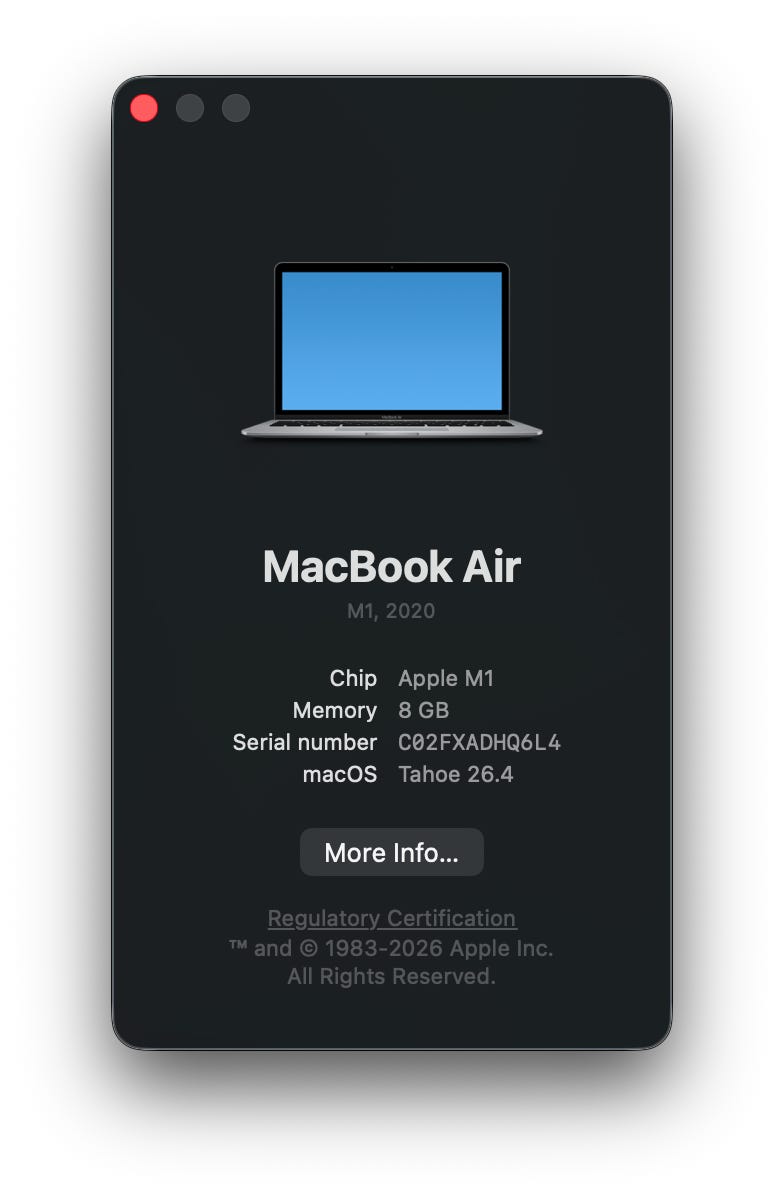Click the disabled zoom window button
Screen dimensions: 784x1198
(x=235, y=108)
